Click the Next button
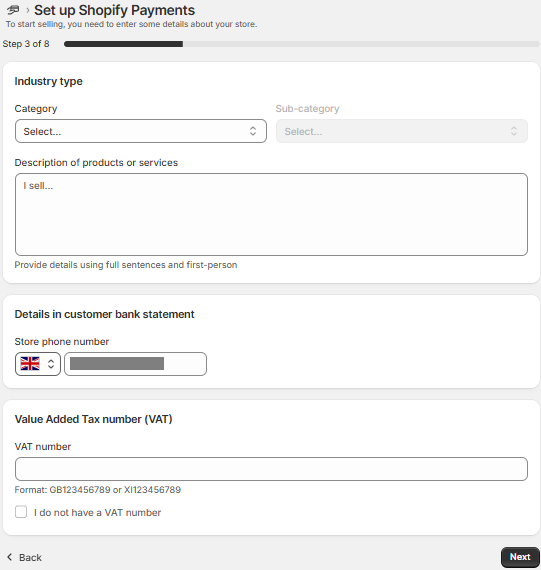Screen dimensions: 541x570 coord(520,557)
